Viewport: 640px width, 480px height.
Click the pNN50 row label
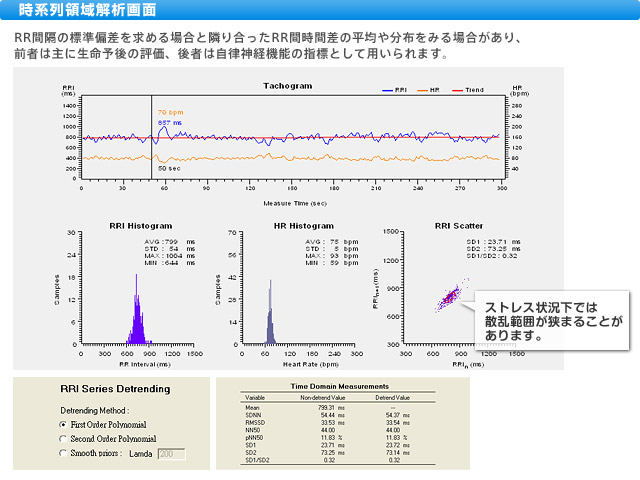pos(254,438)
